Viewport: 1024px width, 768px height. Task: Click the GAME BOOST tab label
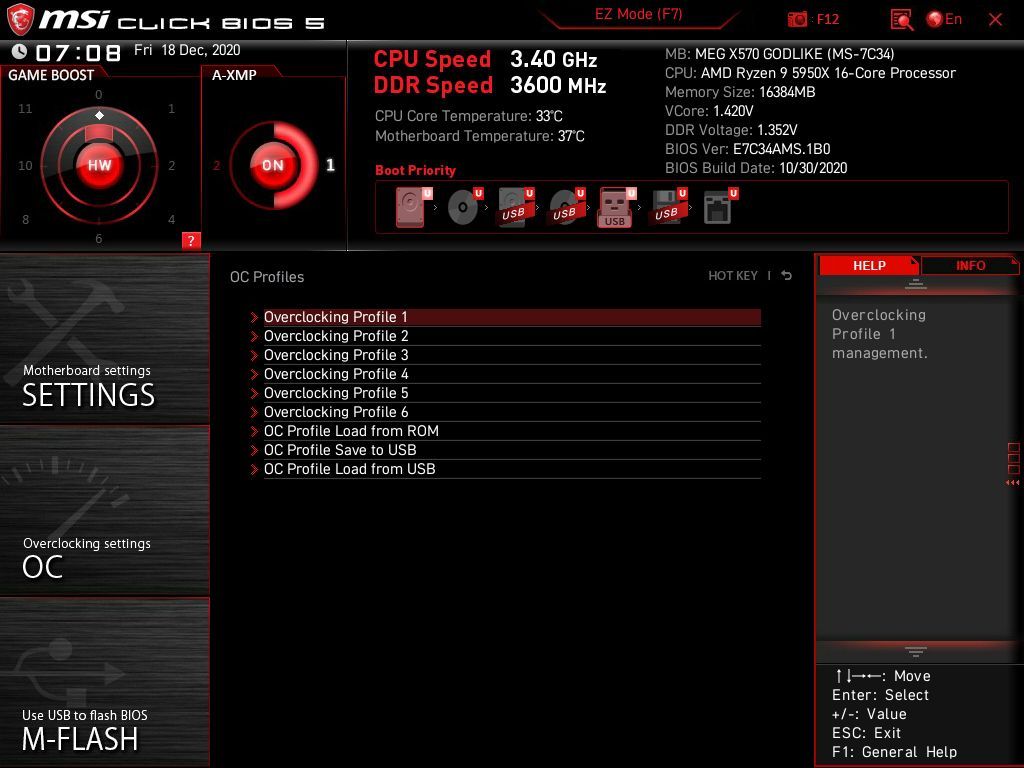[x=51, y=75]
